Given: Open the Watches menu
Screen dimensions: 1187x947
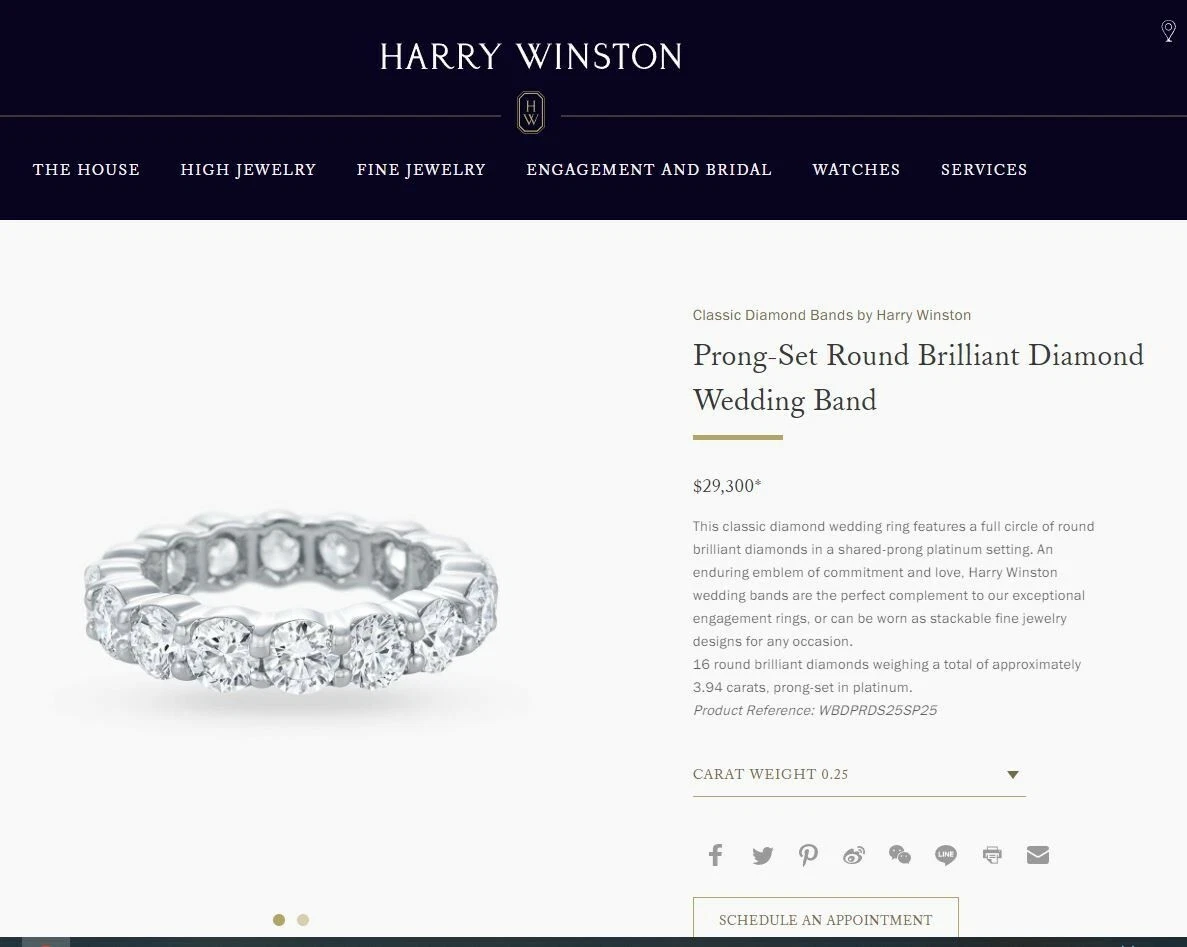Looking at the screenshot, I should coord(856,170).
